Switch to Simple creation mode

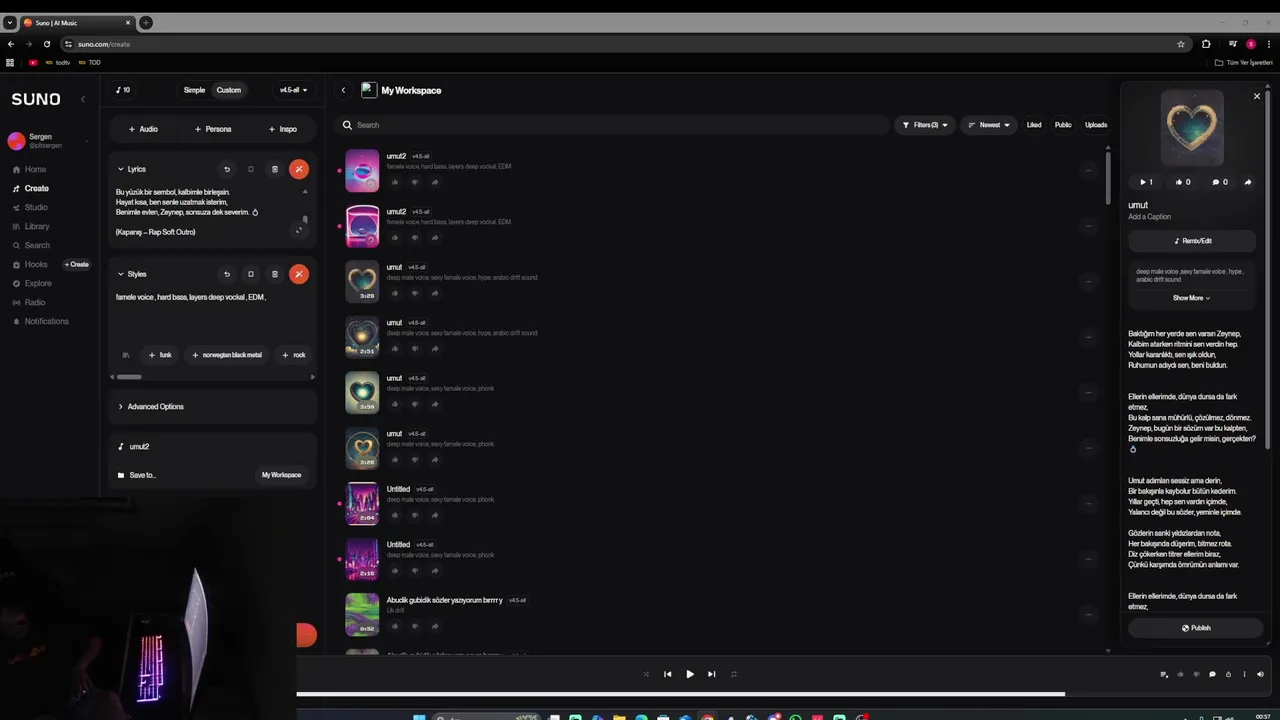click(x=194, y=90)
